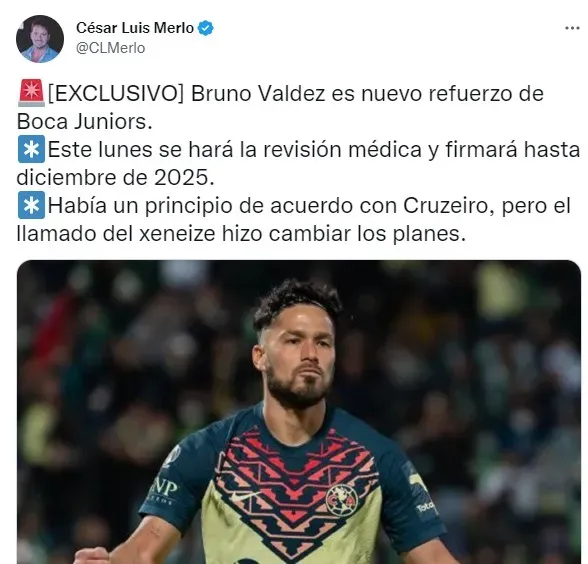The image size is (588, 564).
Task: Click the 'Bruno Valdez' name in tweet text
Action: 258,93
